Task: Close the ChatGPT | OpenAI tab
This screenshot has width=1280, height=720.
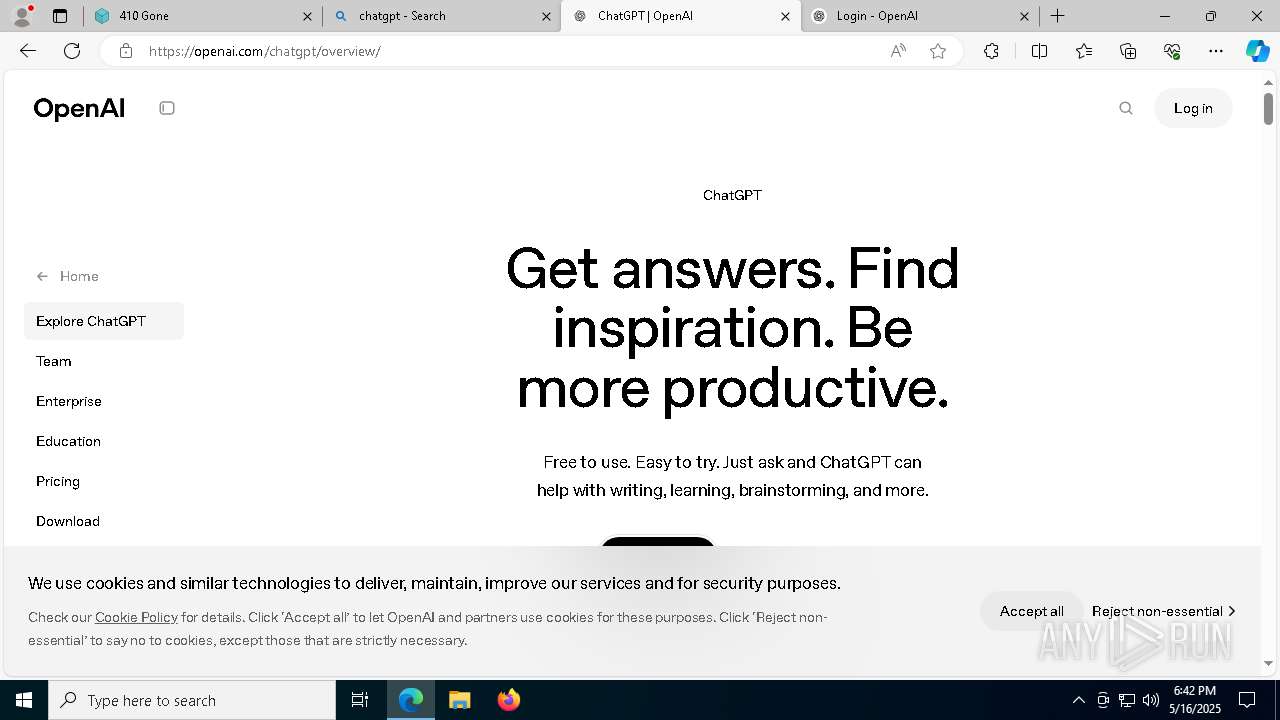Action: click(x=785, y=16)
